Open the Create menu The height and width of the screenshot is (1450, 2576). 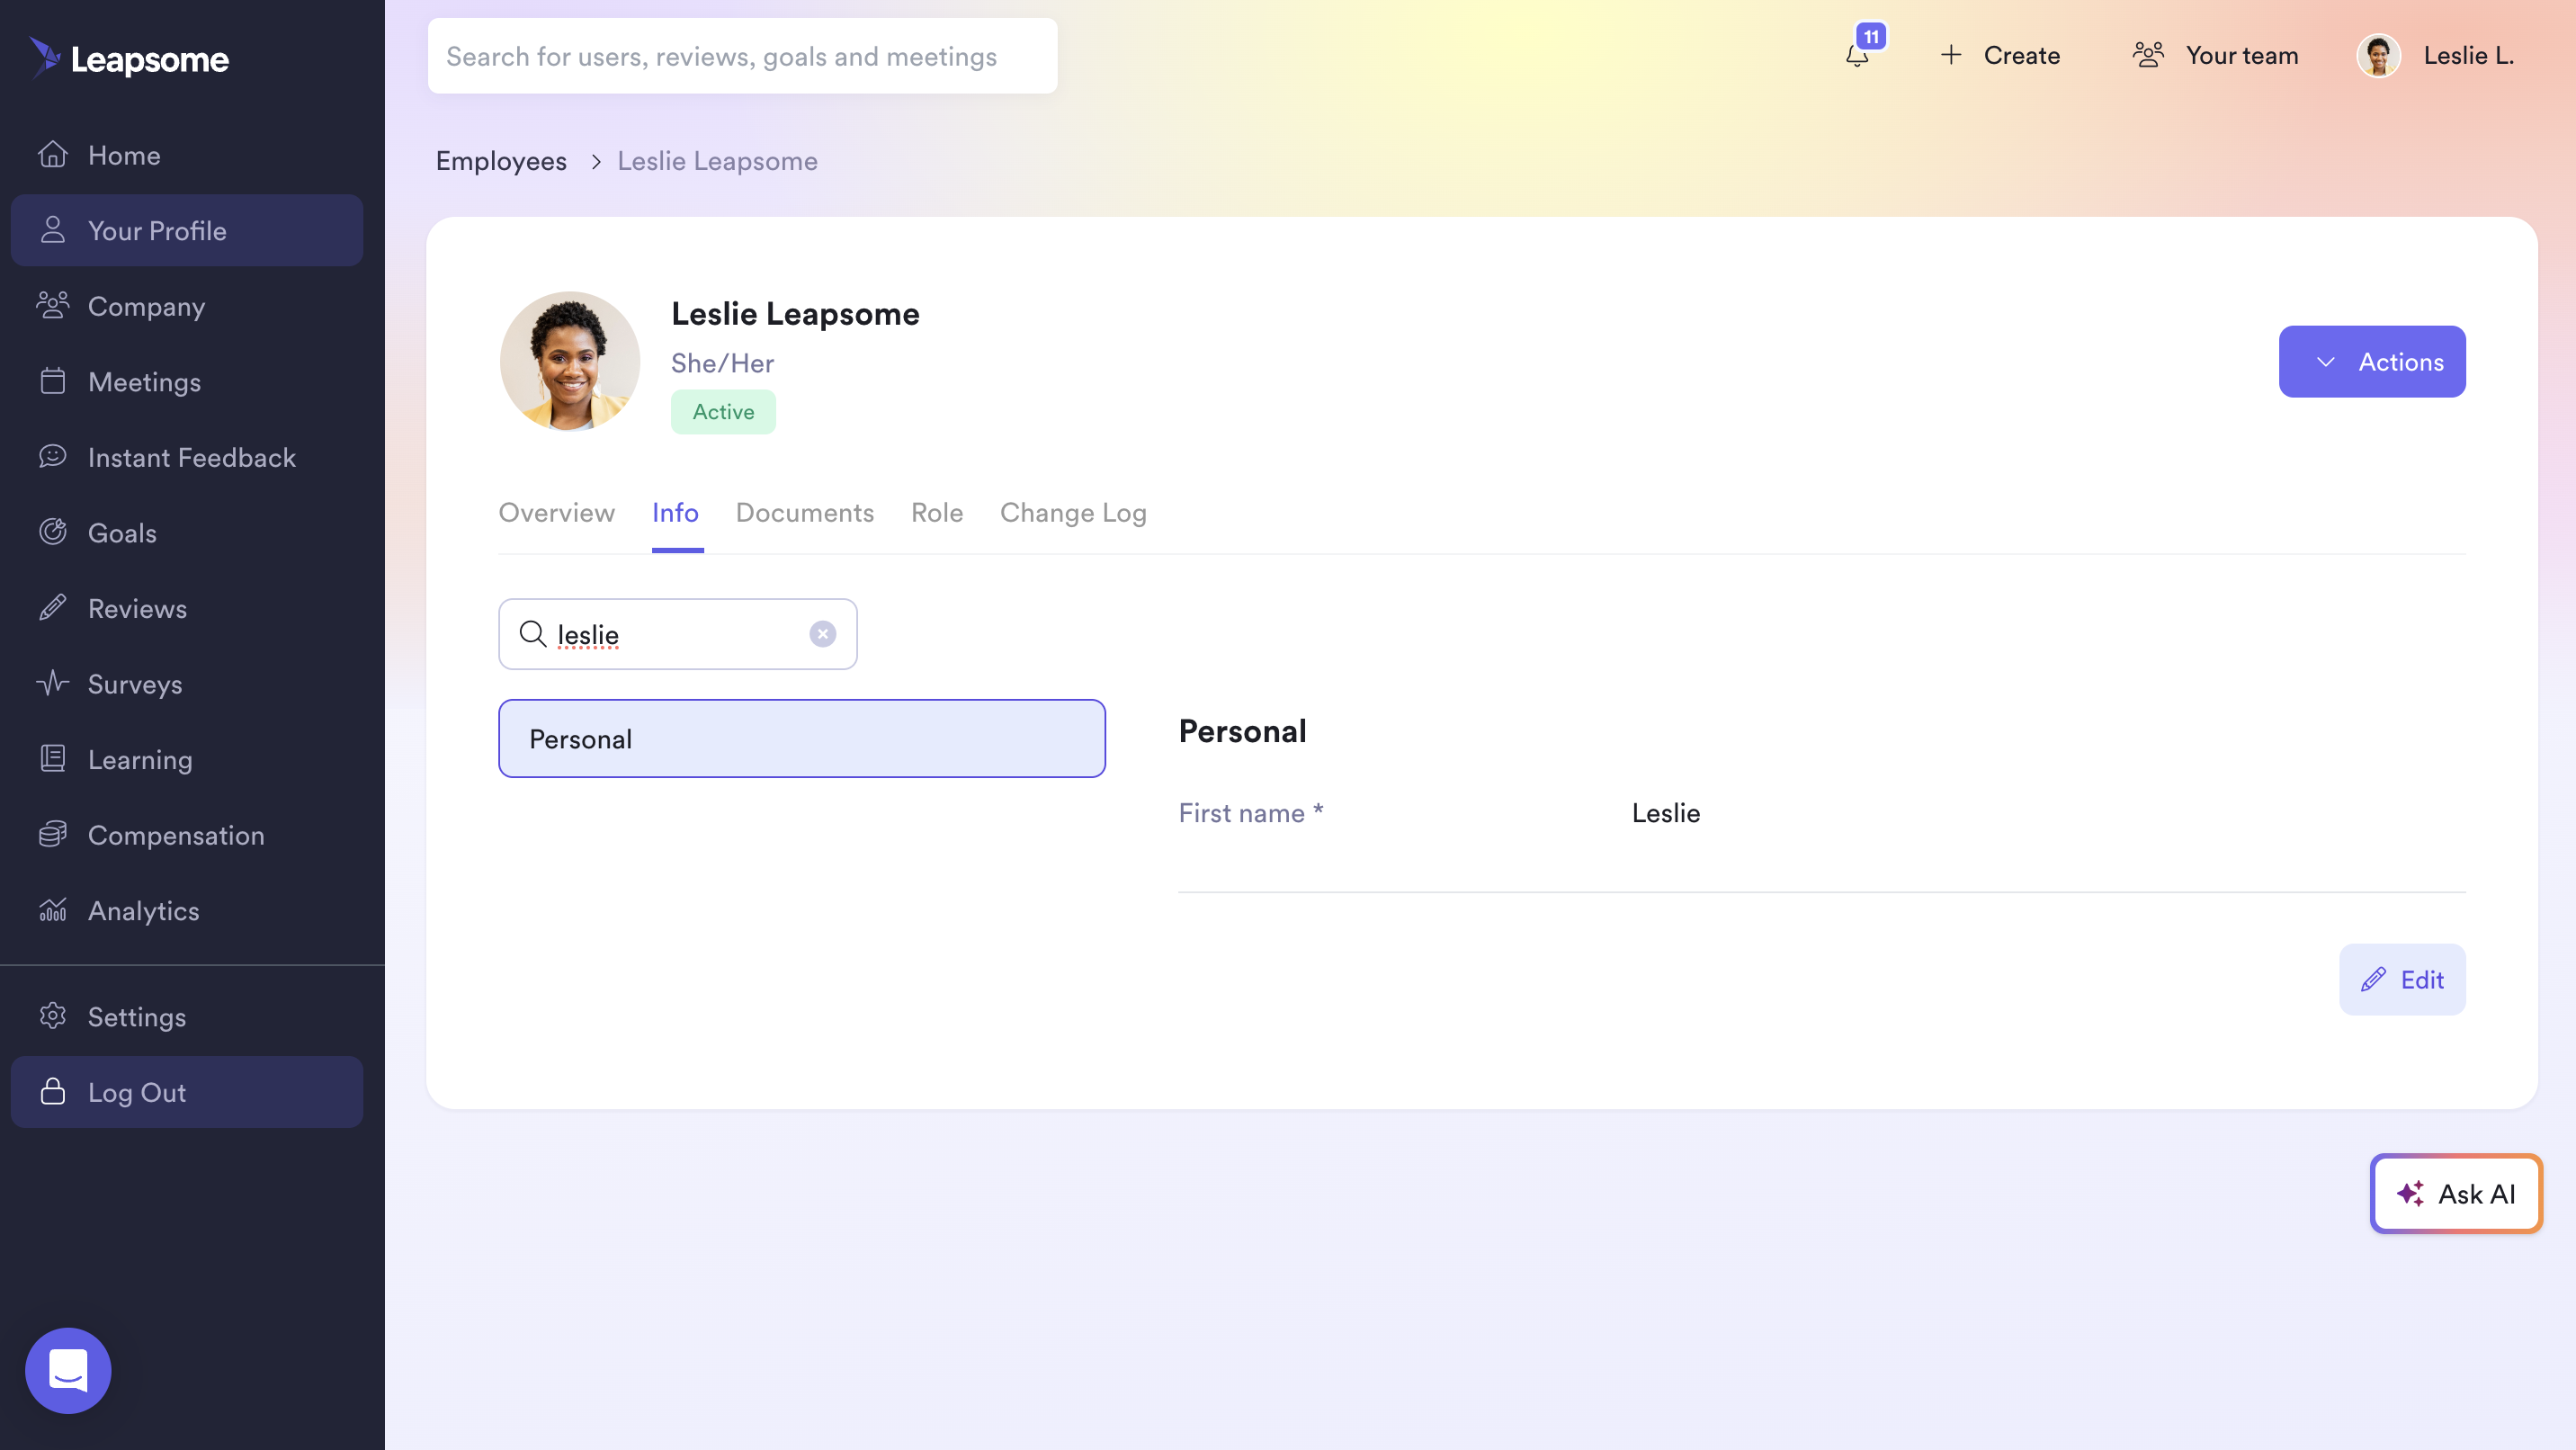pos(2001,55)
